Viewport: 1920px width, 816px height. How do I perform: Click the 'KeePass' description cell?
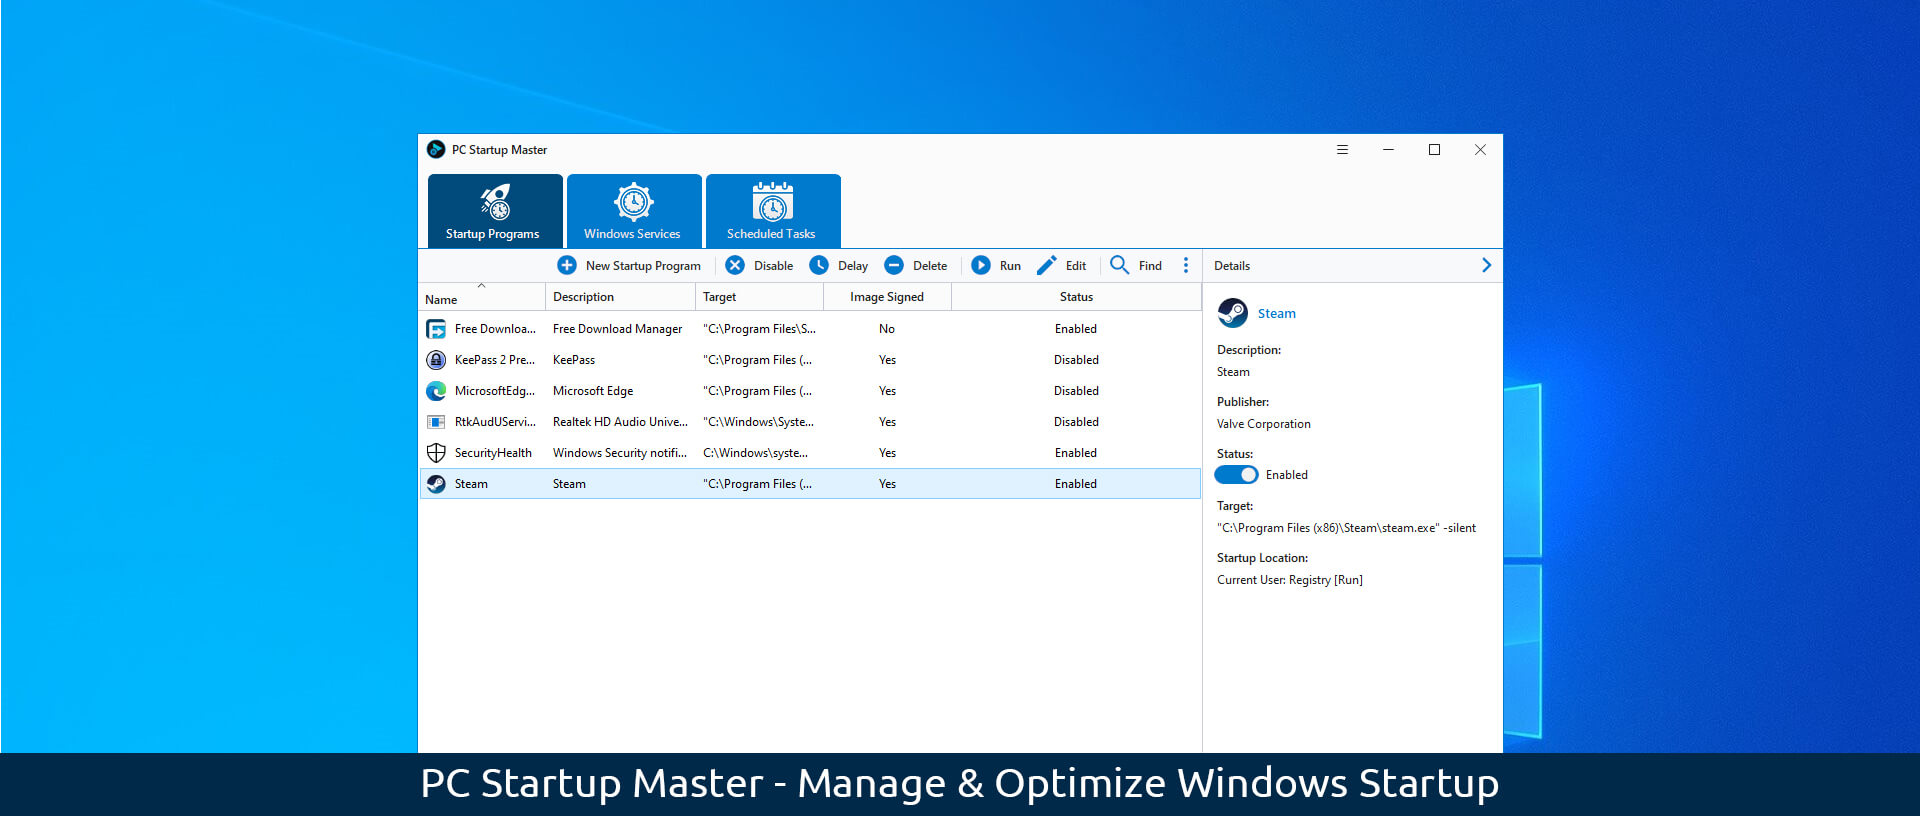pos(574,360)
